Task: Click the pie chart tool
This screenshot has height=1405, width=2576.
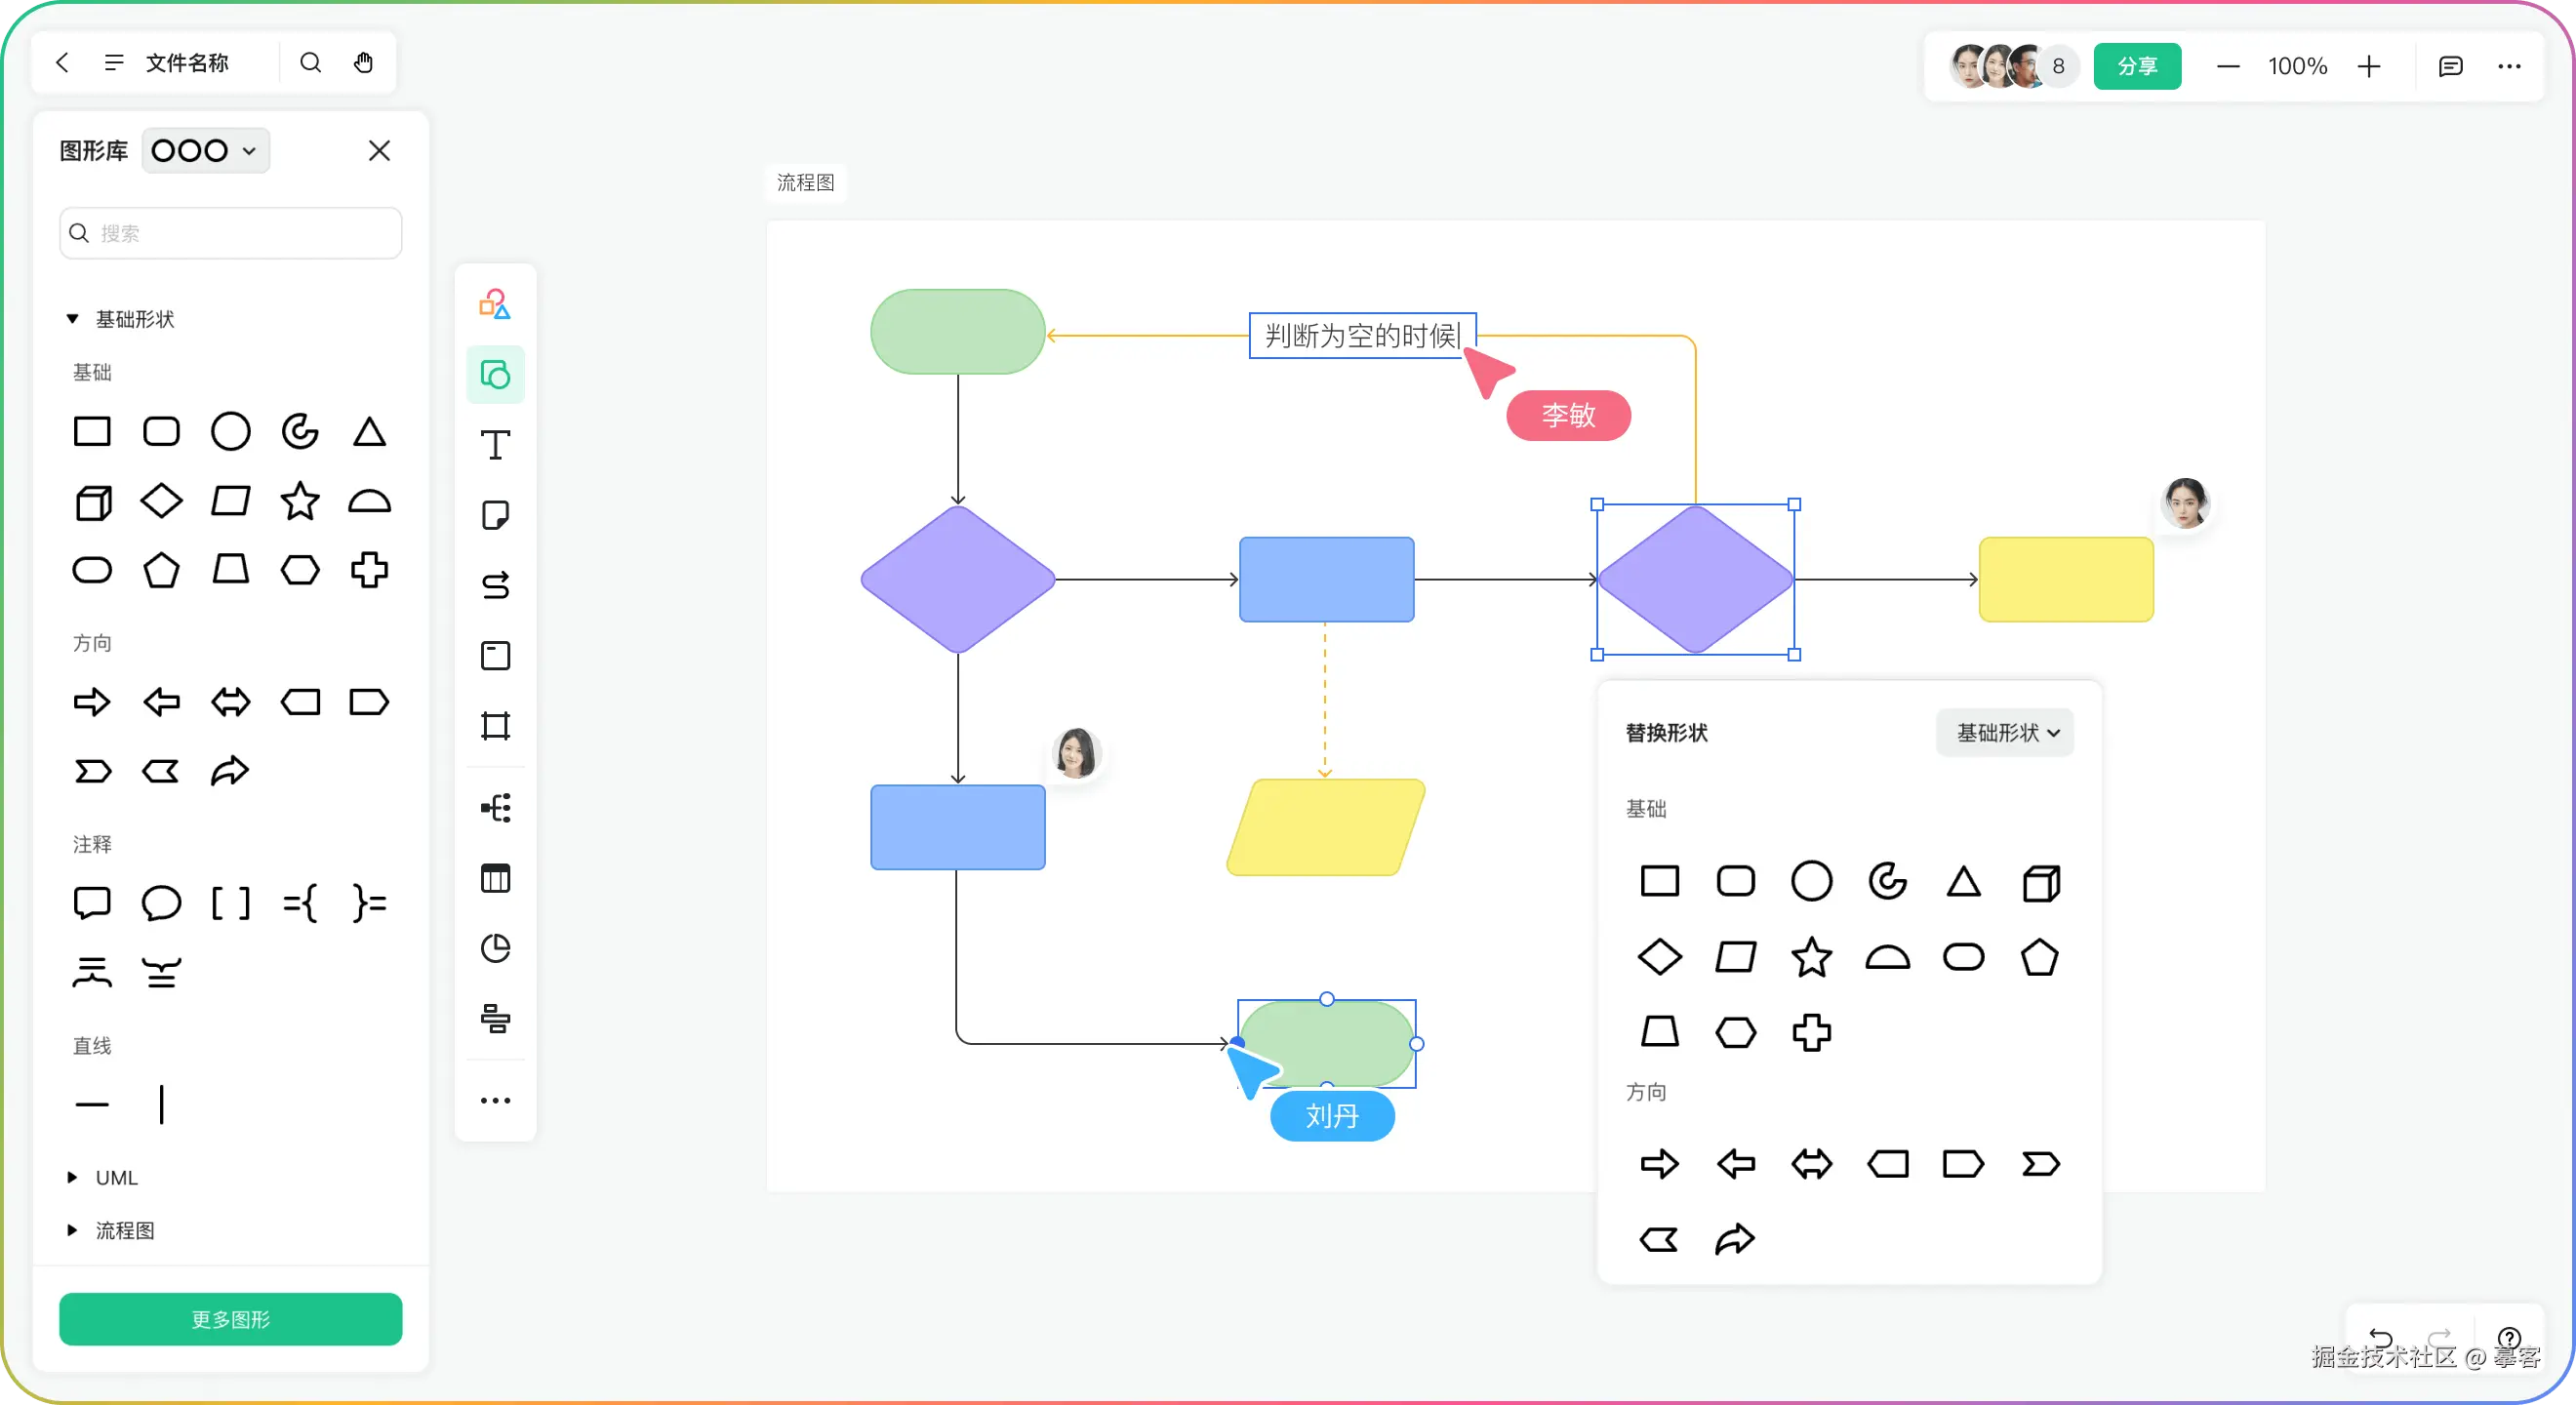Action: [495, 948]
